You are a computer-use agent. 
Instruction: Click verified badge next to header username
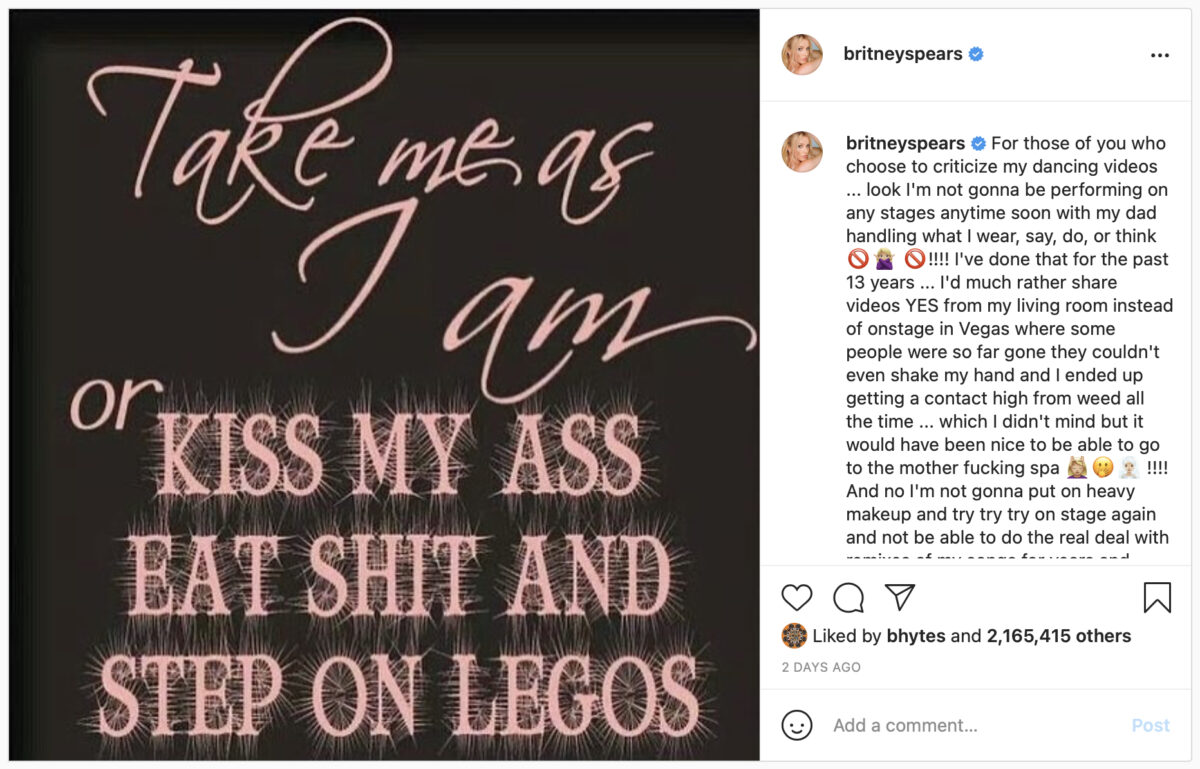pyautogui.click(x=977, y=55)
